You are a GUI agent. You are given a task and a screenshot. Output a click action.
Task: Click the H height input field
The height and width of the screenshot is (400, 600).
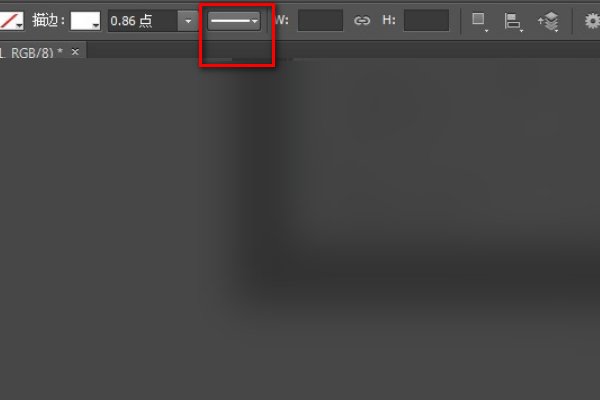pos(426,21)
